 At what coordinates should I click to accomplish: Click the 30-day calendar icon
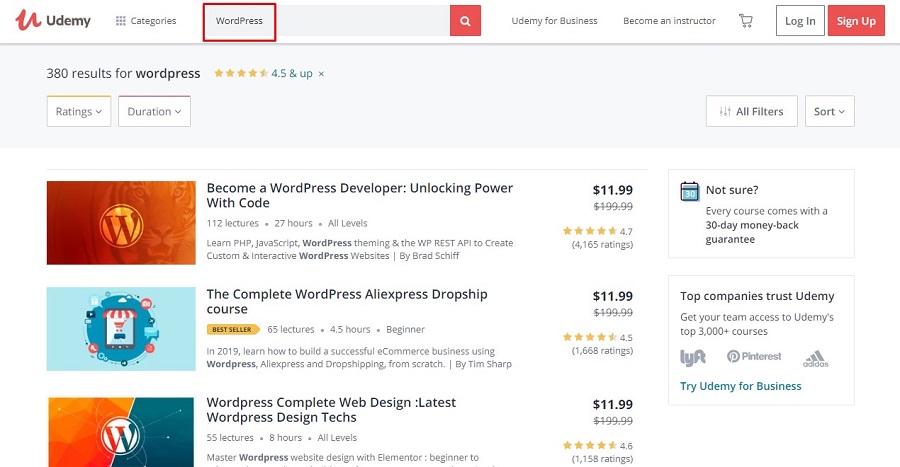pos(689,191)
